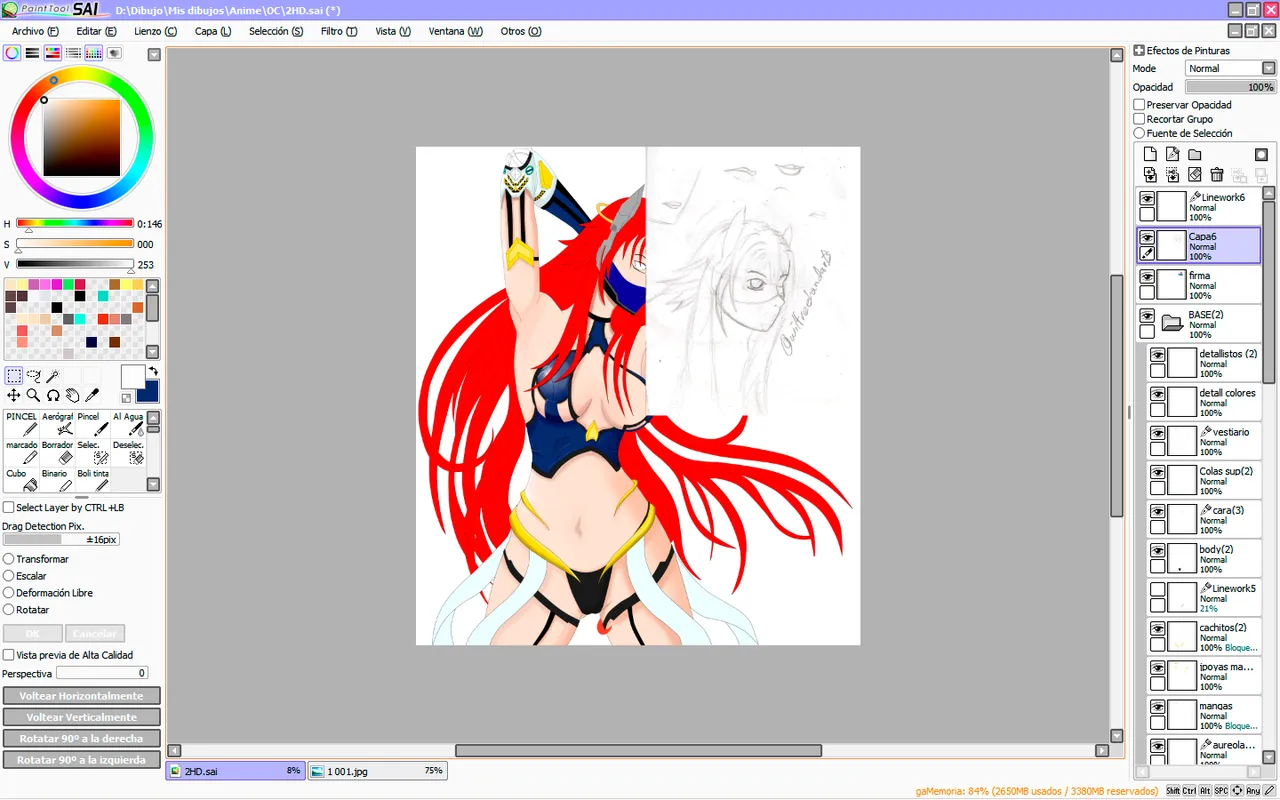
Task: Create a new layer folder icon
Action: tap(1195, 154)
